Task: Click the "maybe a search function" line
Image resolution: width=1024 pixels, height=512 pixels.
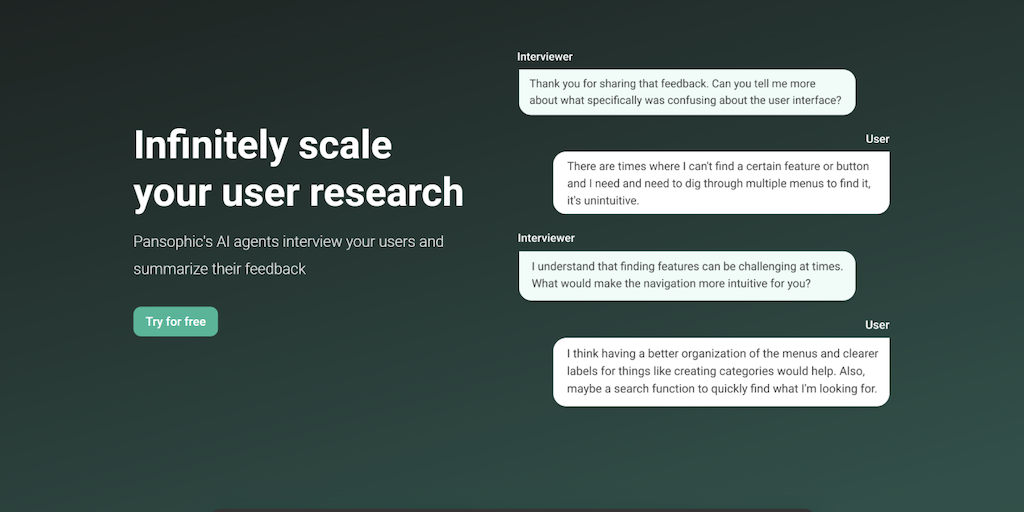Action: pyautogui.click(x=721, y=389)
